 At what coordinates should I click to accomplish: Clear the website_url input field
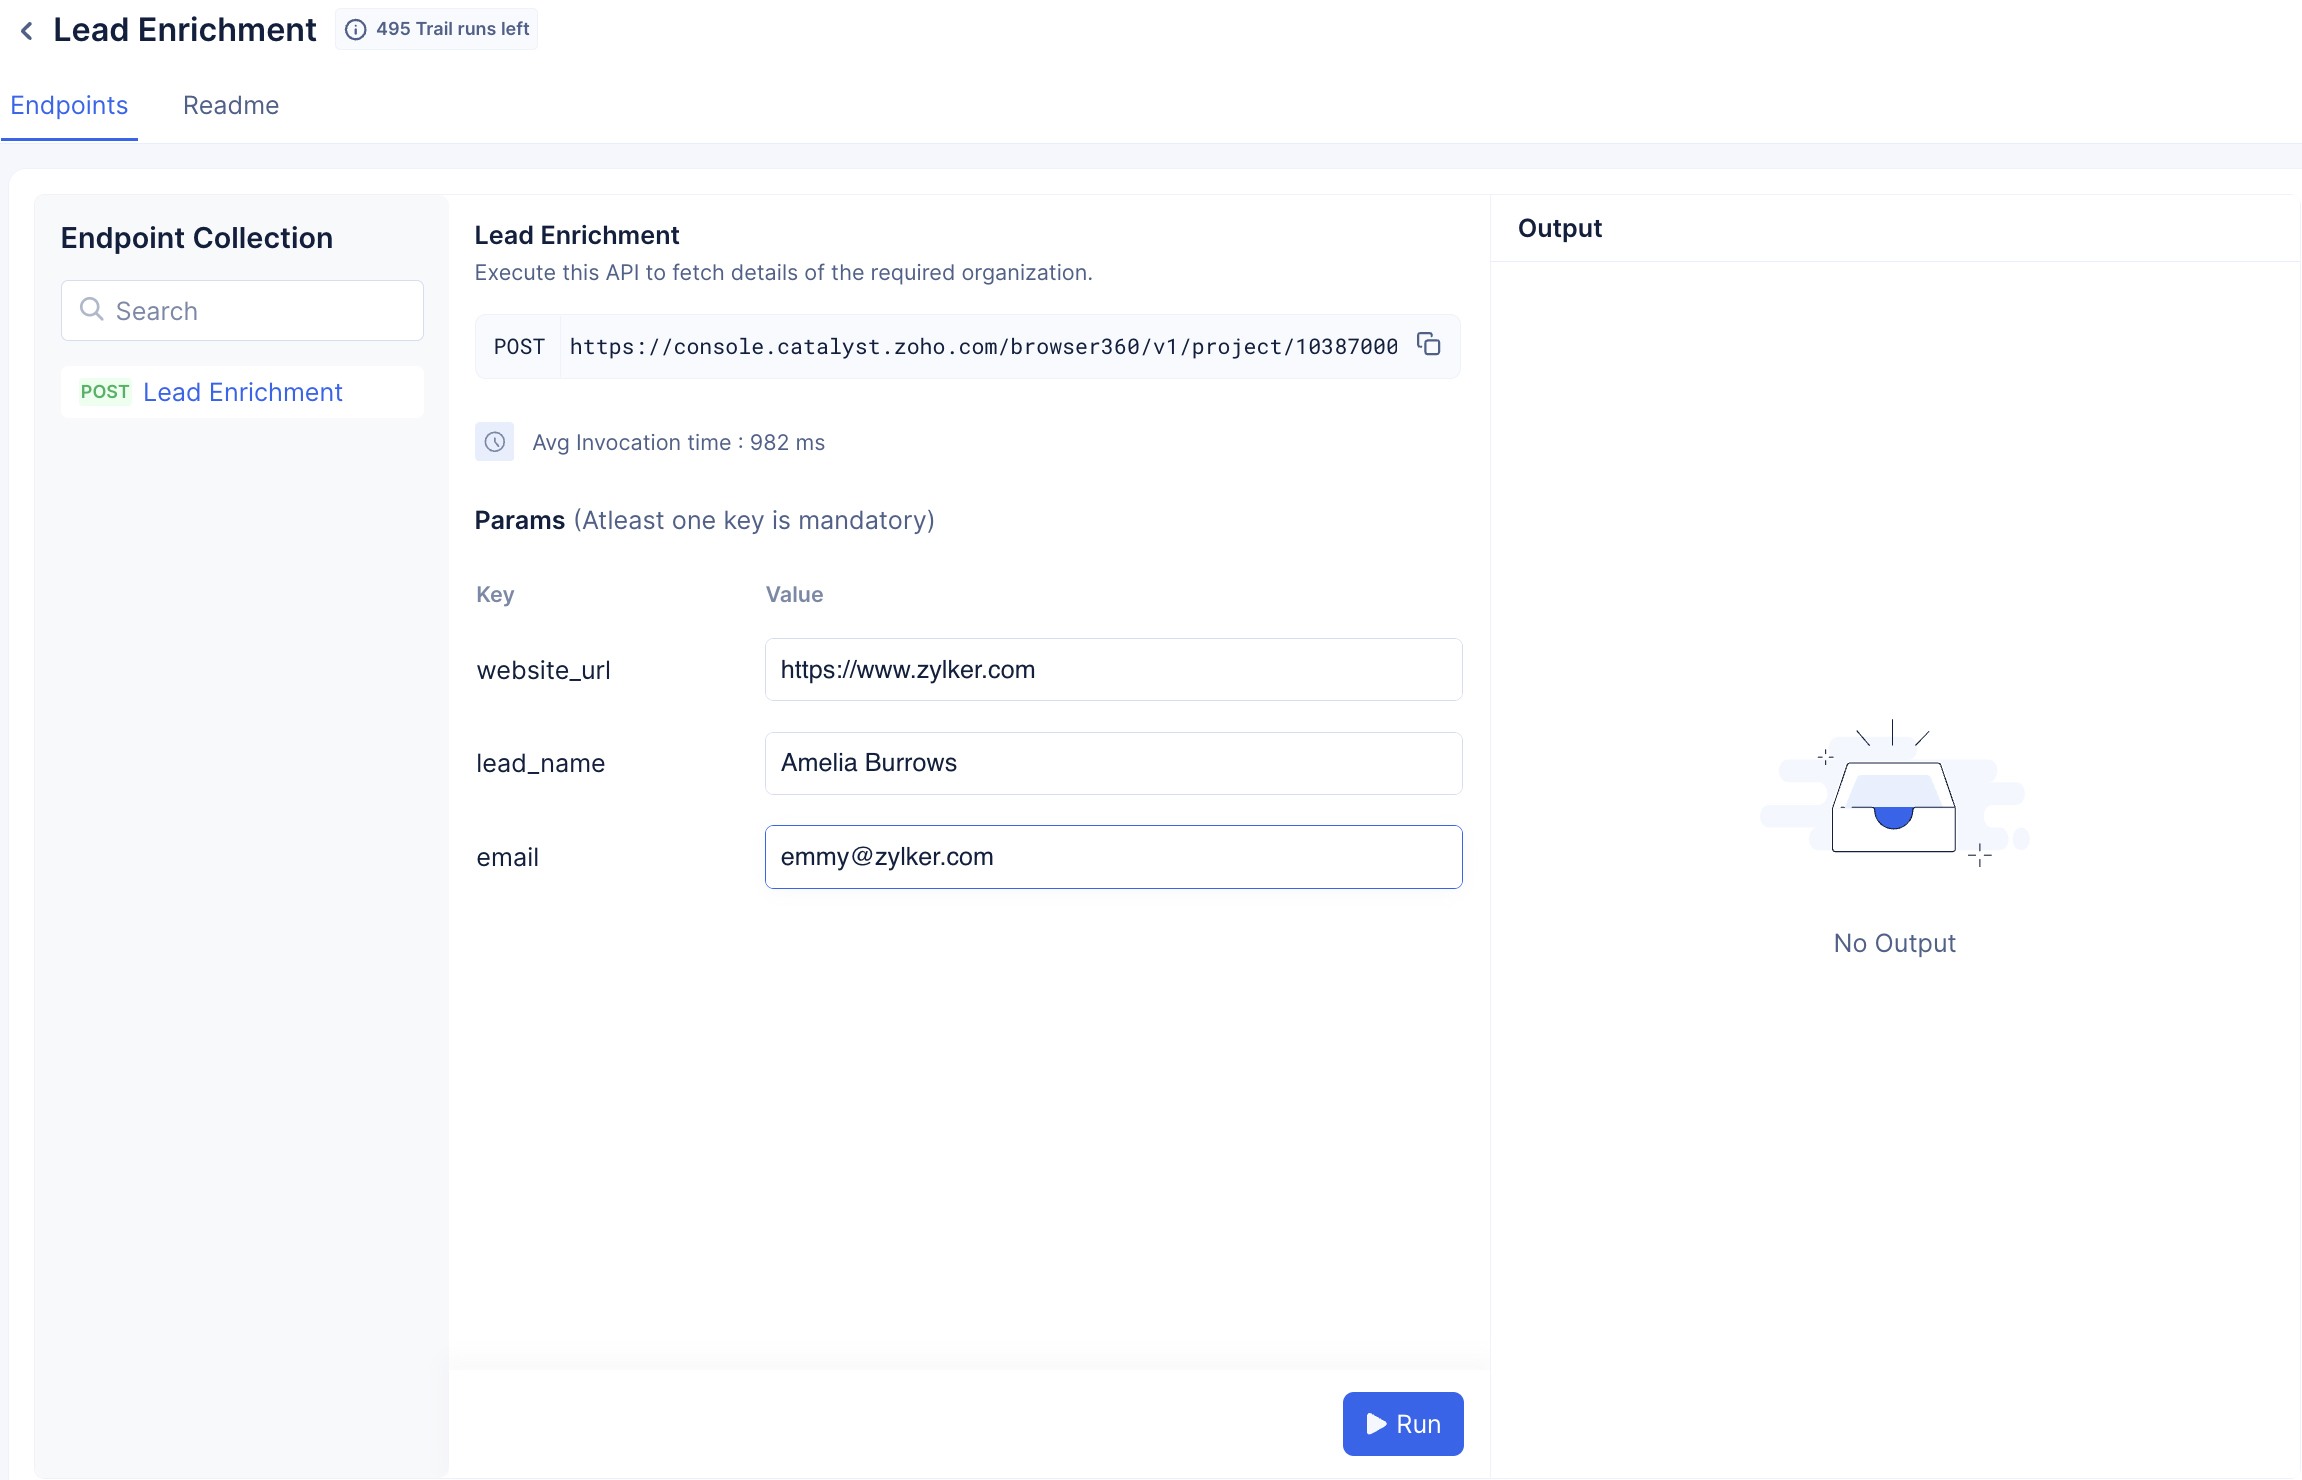1112,668
